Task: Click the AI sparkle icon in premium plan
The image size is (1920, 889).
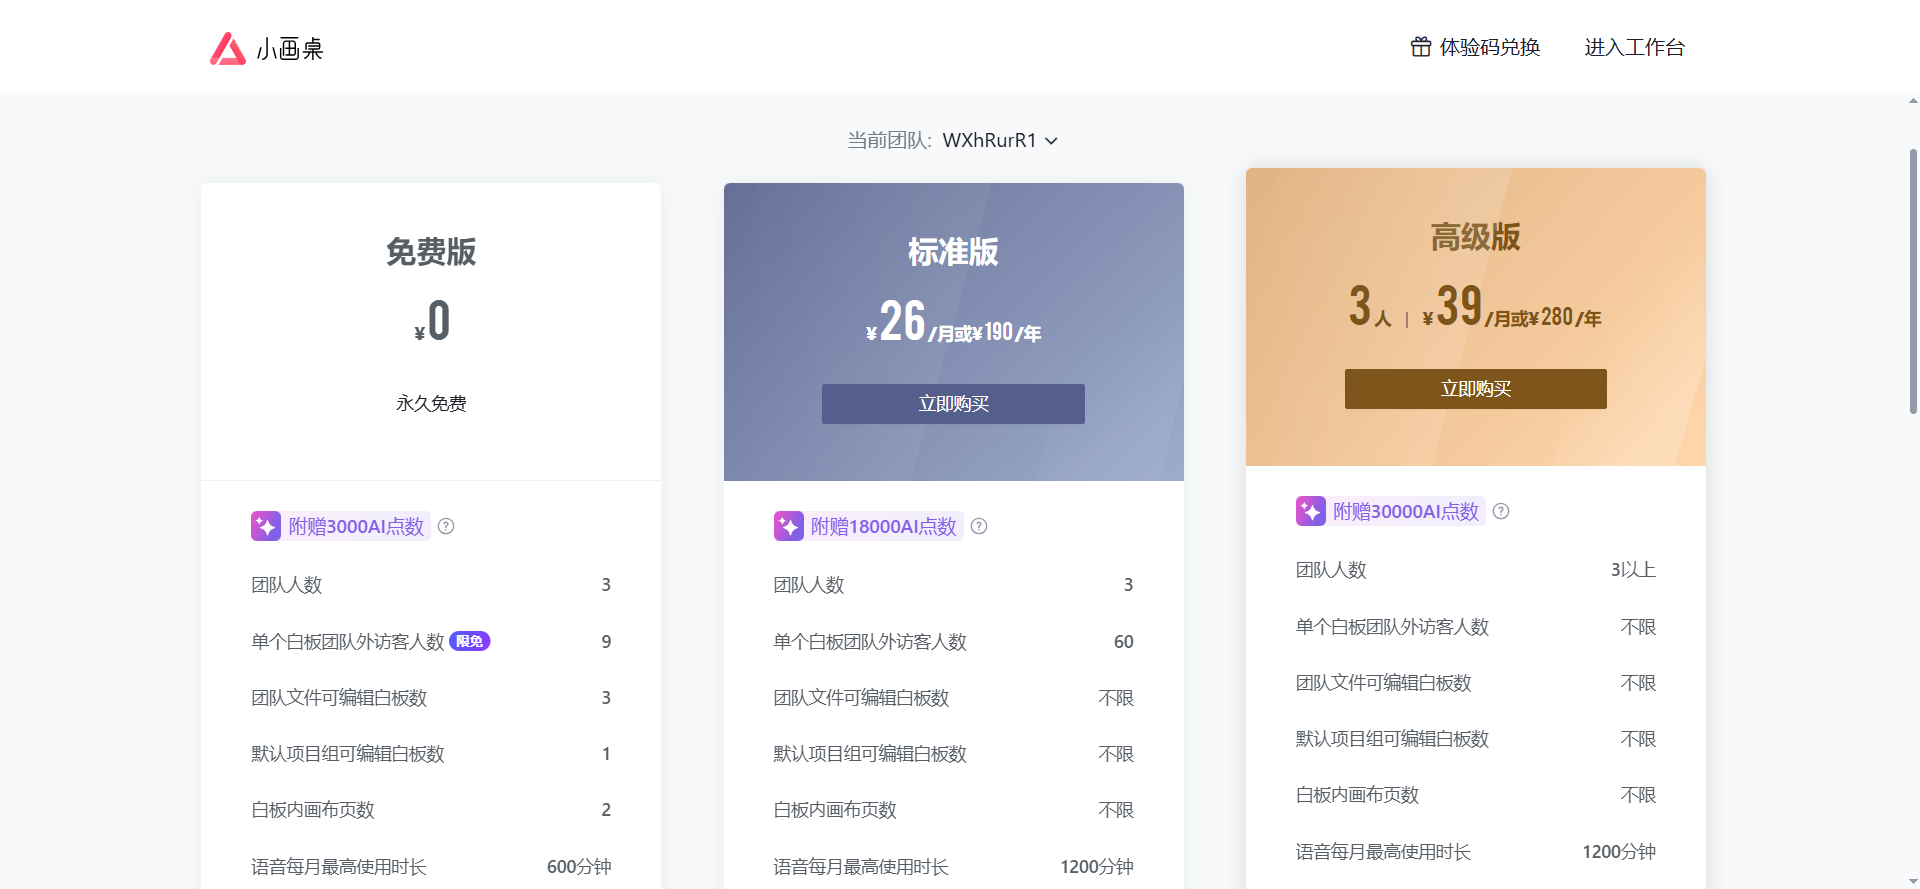Action: (1310, 511)
